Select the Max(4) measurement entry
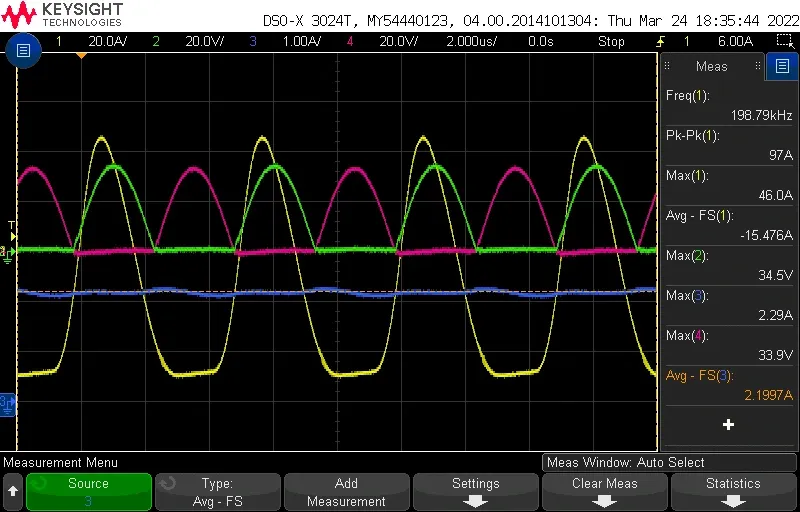800x512 pixels. [x=729, y=345]
